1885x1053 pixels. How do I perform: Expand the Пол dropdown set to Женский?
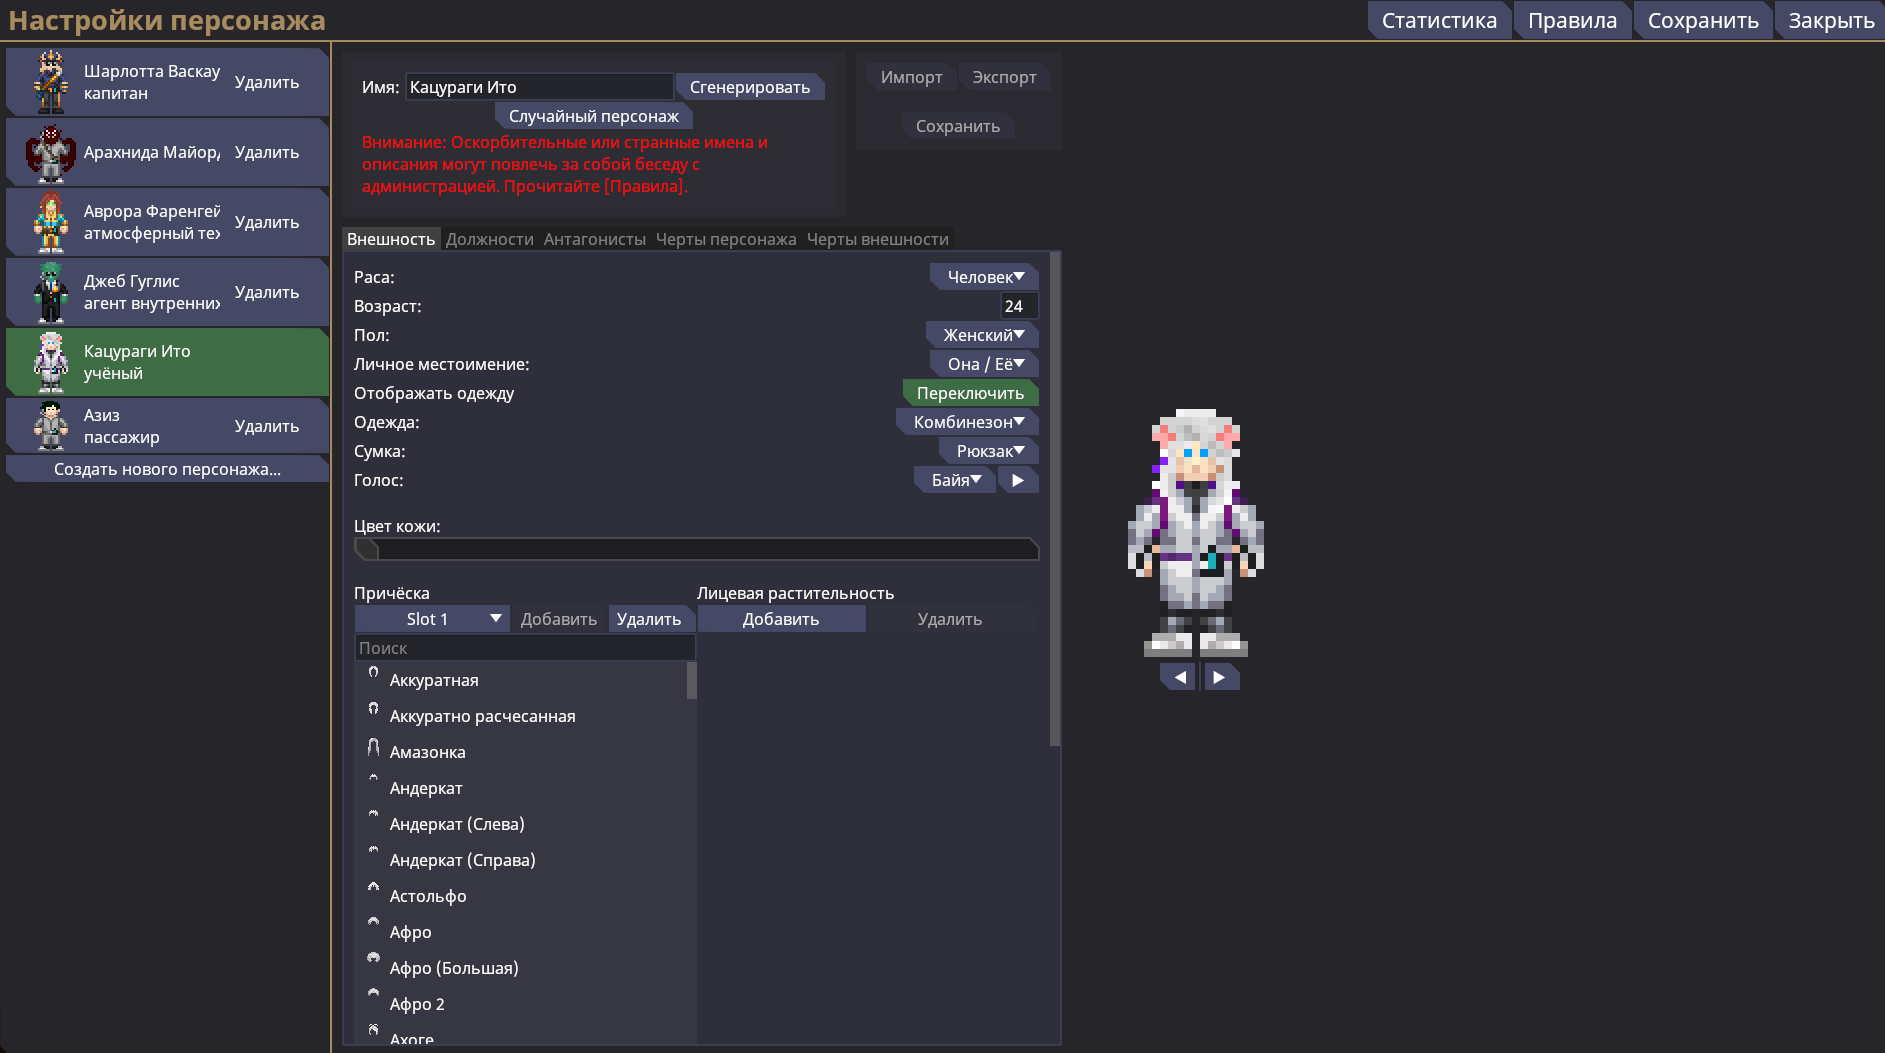coord(982,335)
